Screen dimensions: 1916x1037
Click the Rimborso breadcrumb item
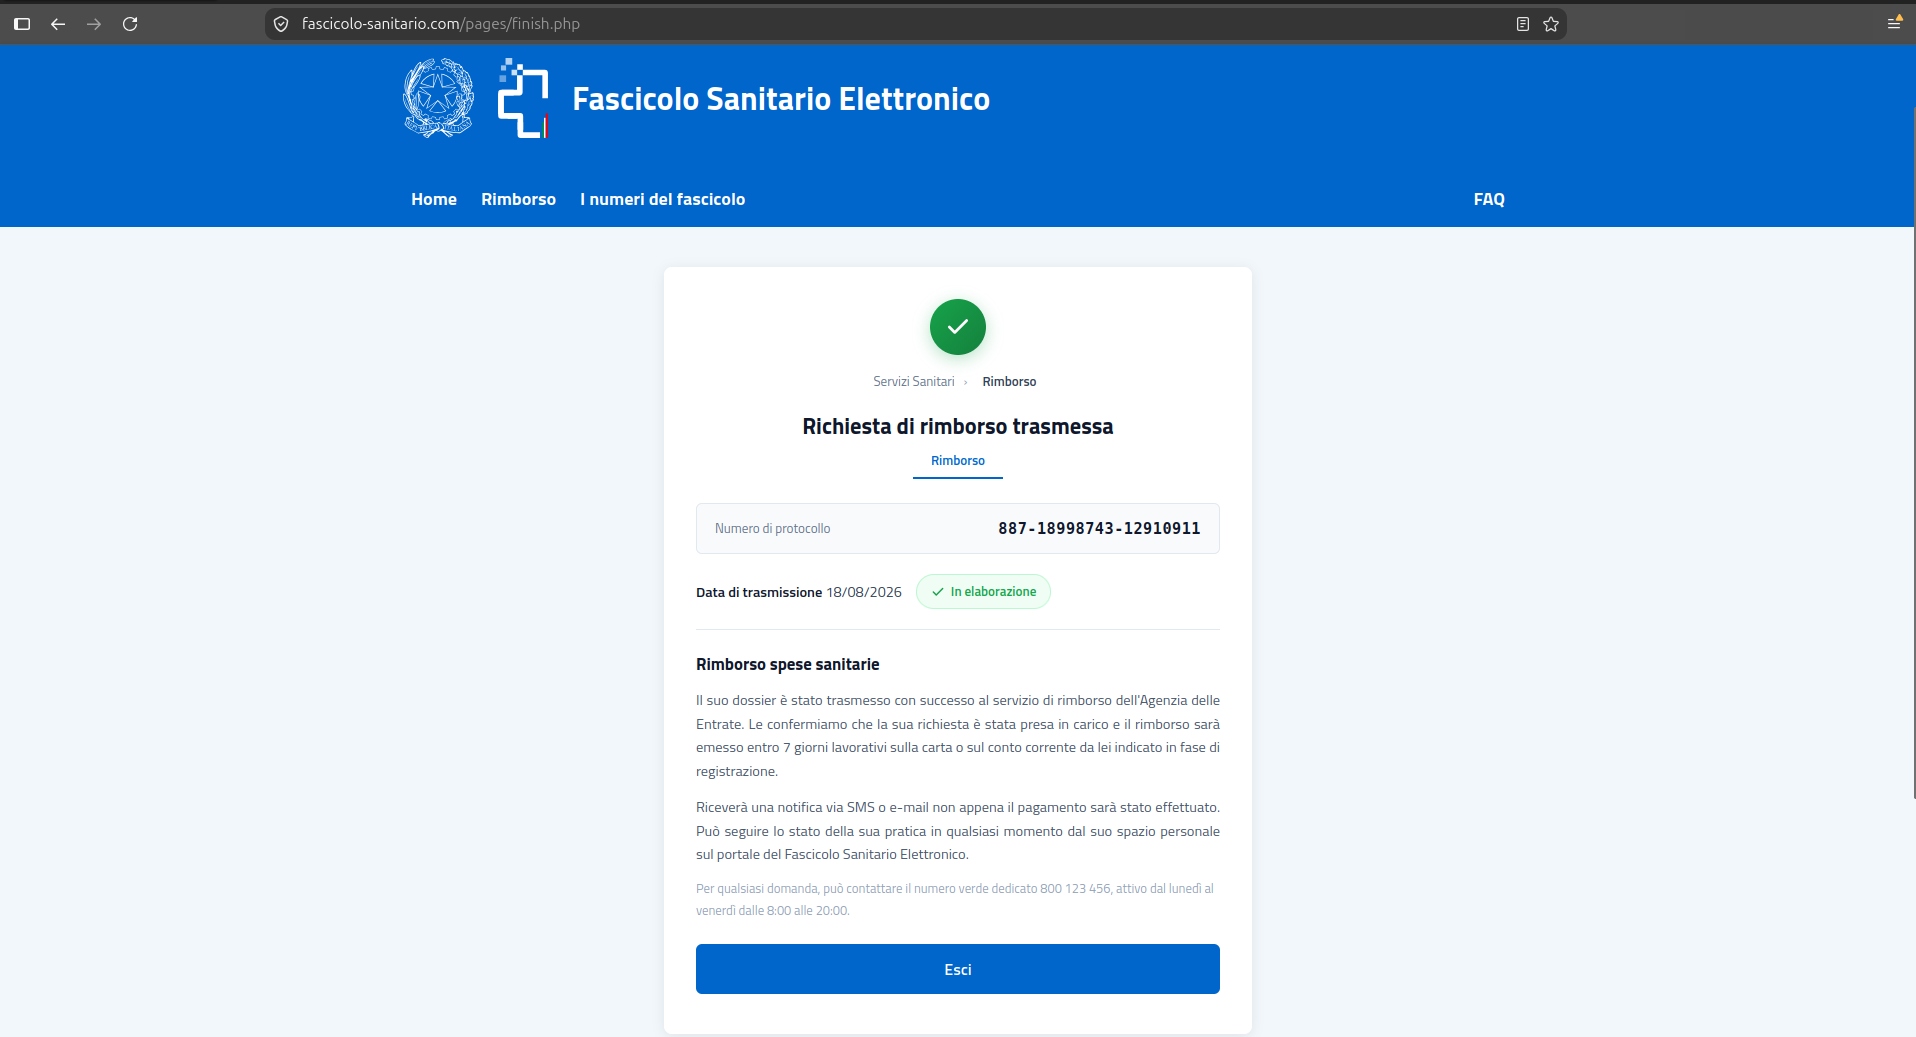click(x=1009, y=382)
